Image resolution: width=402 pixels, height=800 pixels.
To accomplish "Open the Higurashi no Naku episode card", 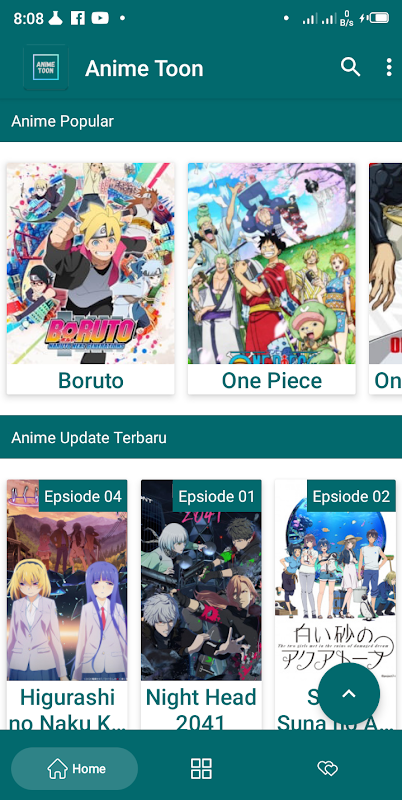I will (67, 605).
